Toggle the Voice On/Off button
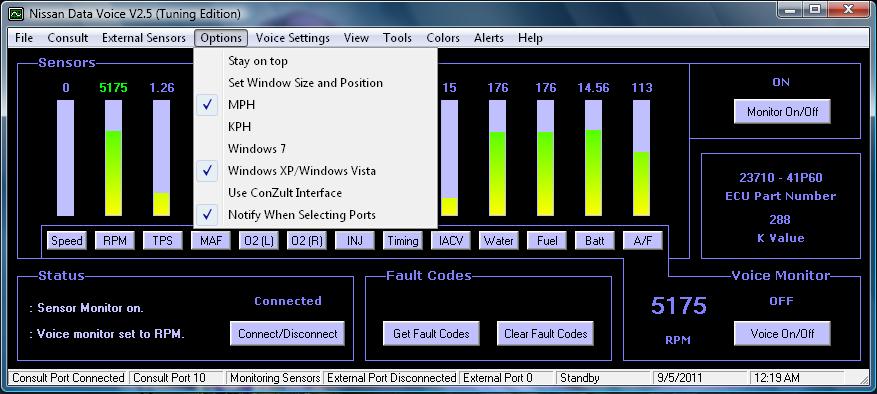 point(782,334)
